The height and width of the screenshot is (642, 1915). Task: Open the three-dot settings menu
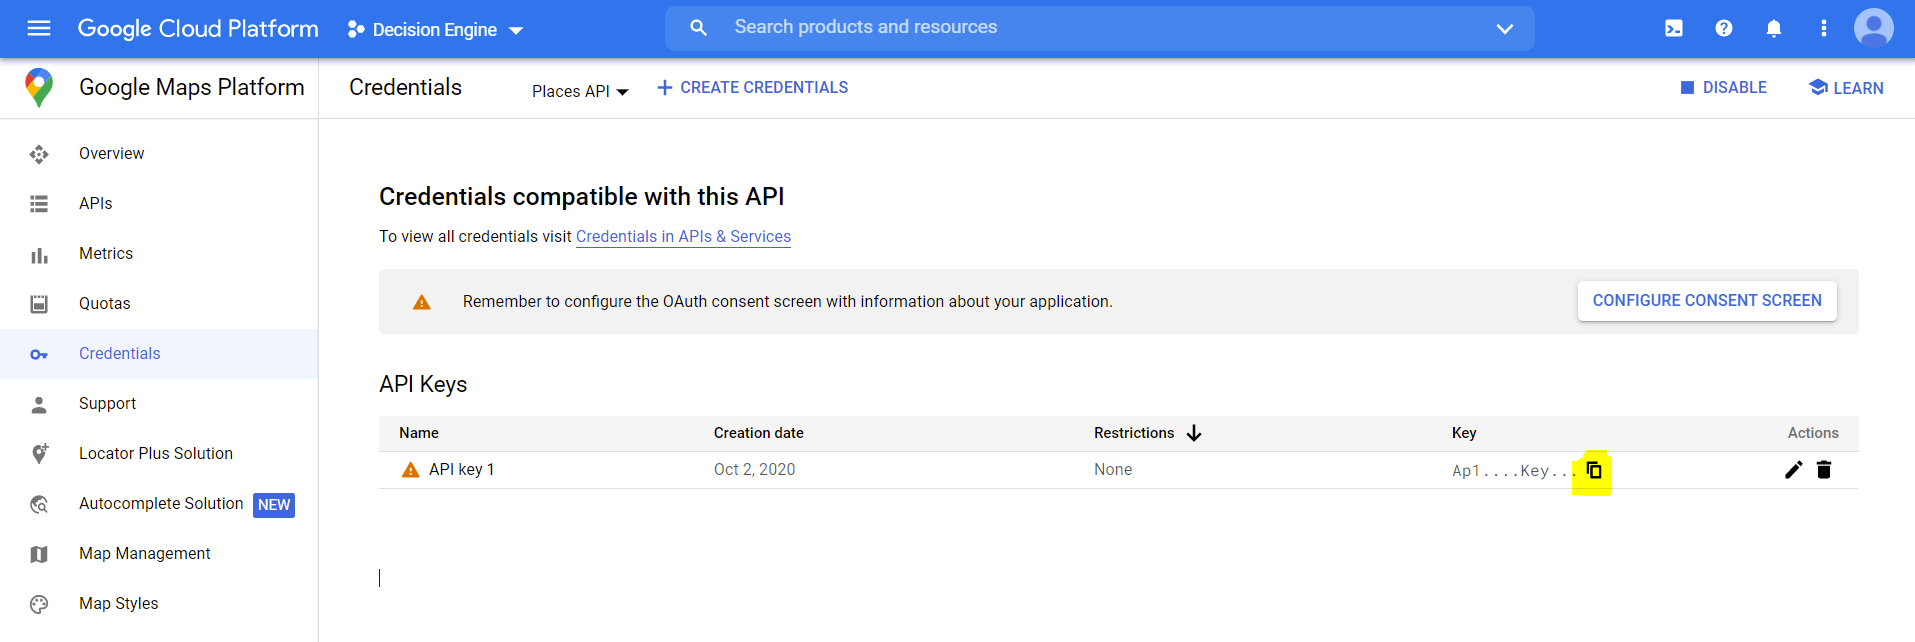(x=1824, y=28)
